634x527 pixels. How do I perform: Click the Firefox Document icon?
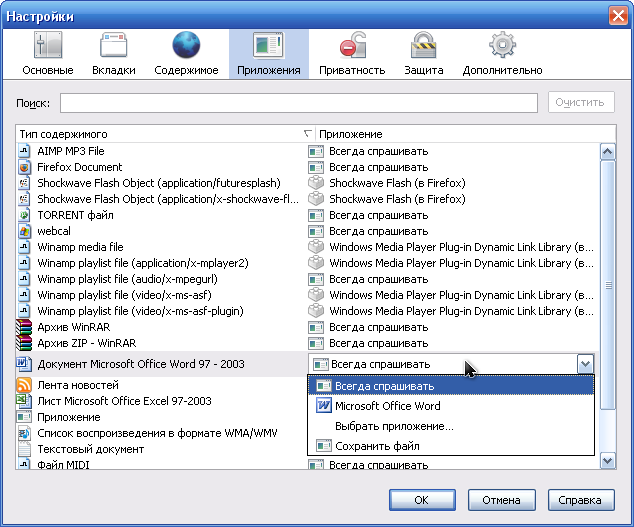pos(24,167)
